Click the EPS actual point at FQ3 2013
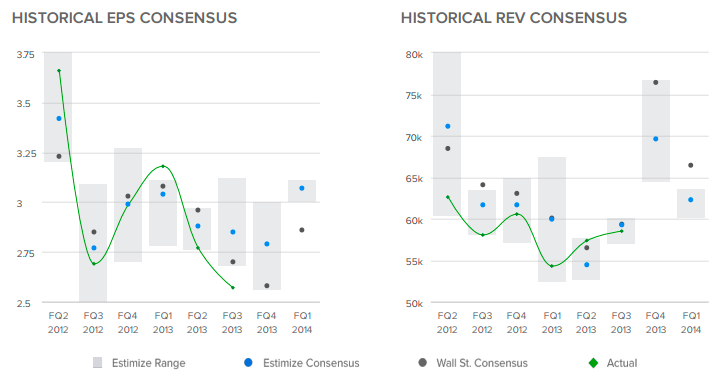Viewport: 718px width, 387px height. 233,288
